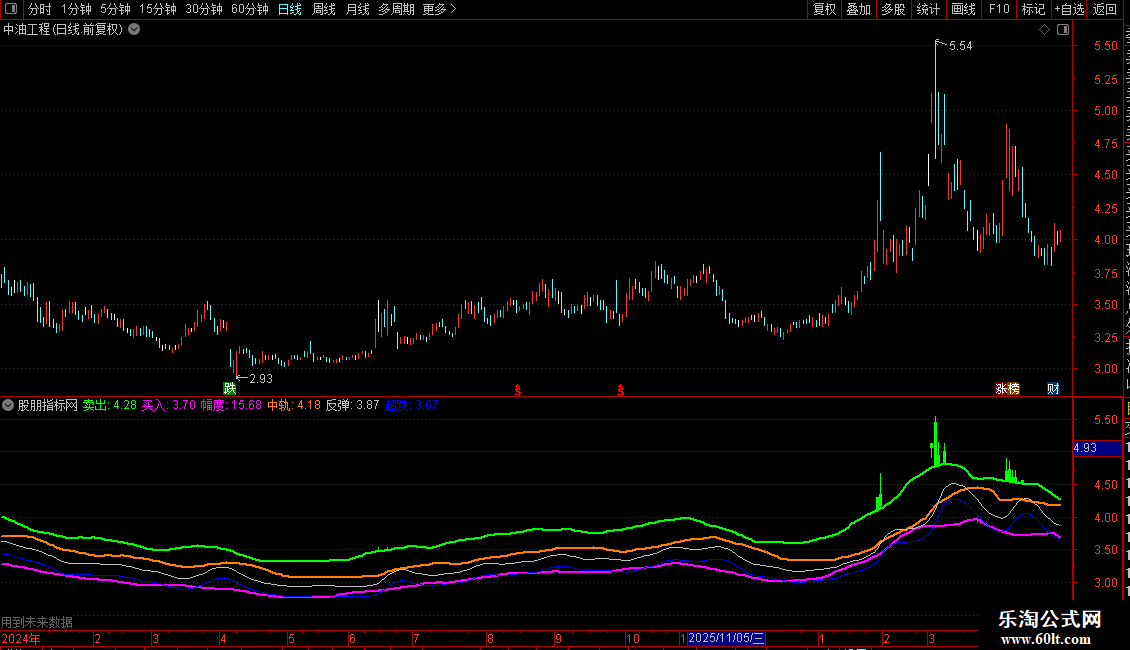Expand the 股朋指标网 indicator dropdown
Screen dimensions: 1130x650
coord(8,406)
